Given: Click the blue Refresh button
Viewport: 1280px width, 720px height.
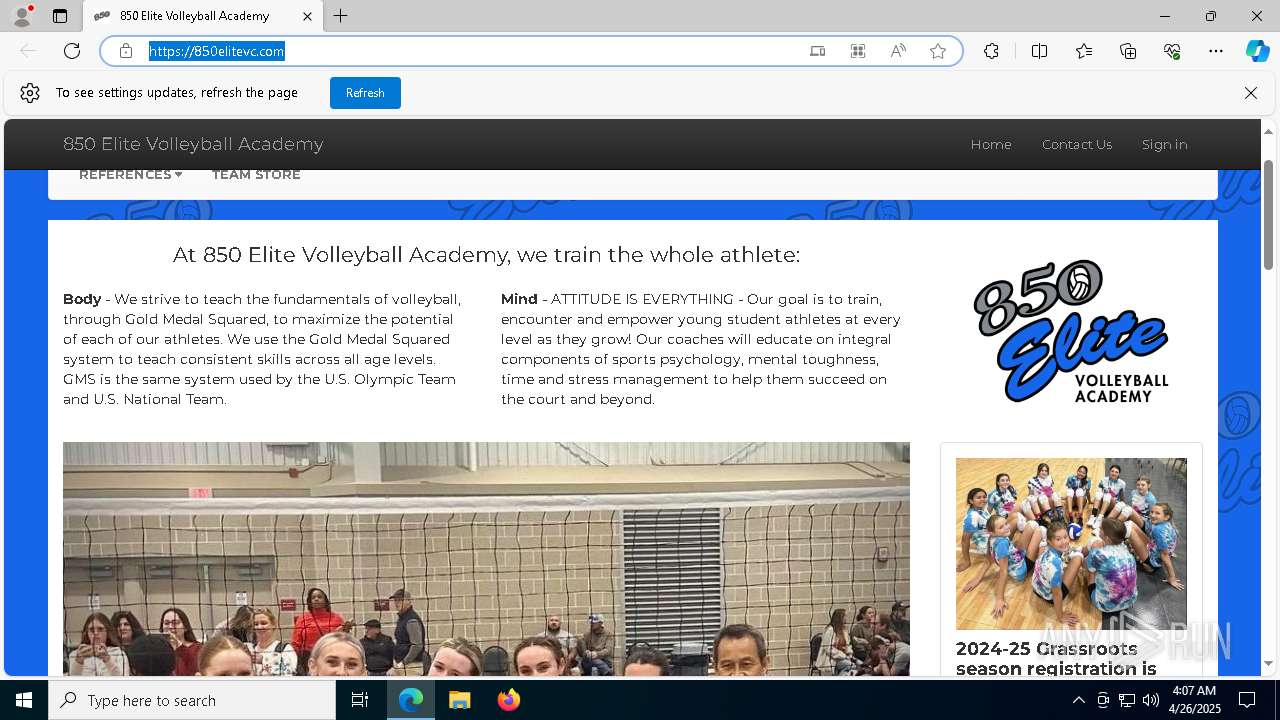Looking at the screenshot, I should tap(365, 93).
